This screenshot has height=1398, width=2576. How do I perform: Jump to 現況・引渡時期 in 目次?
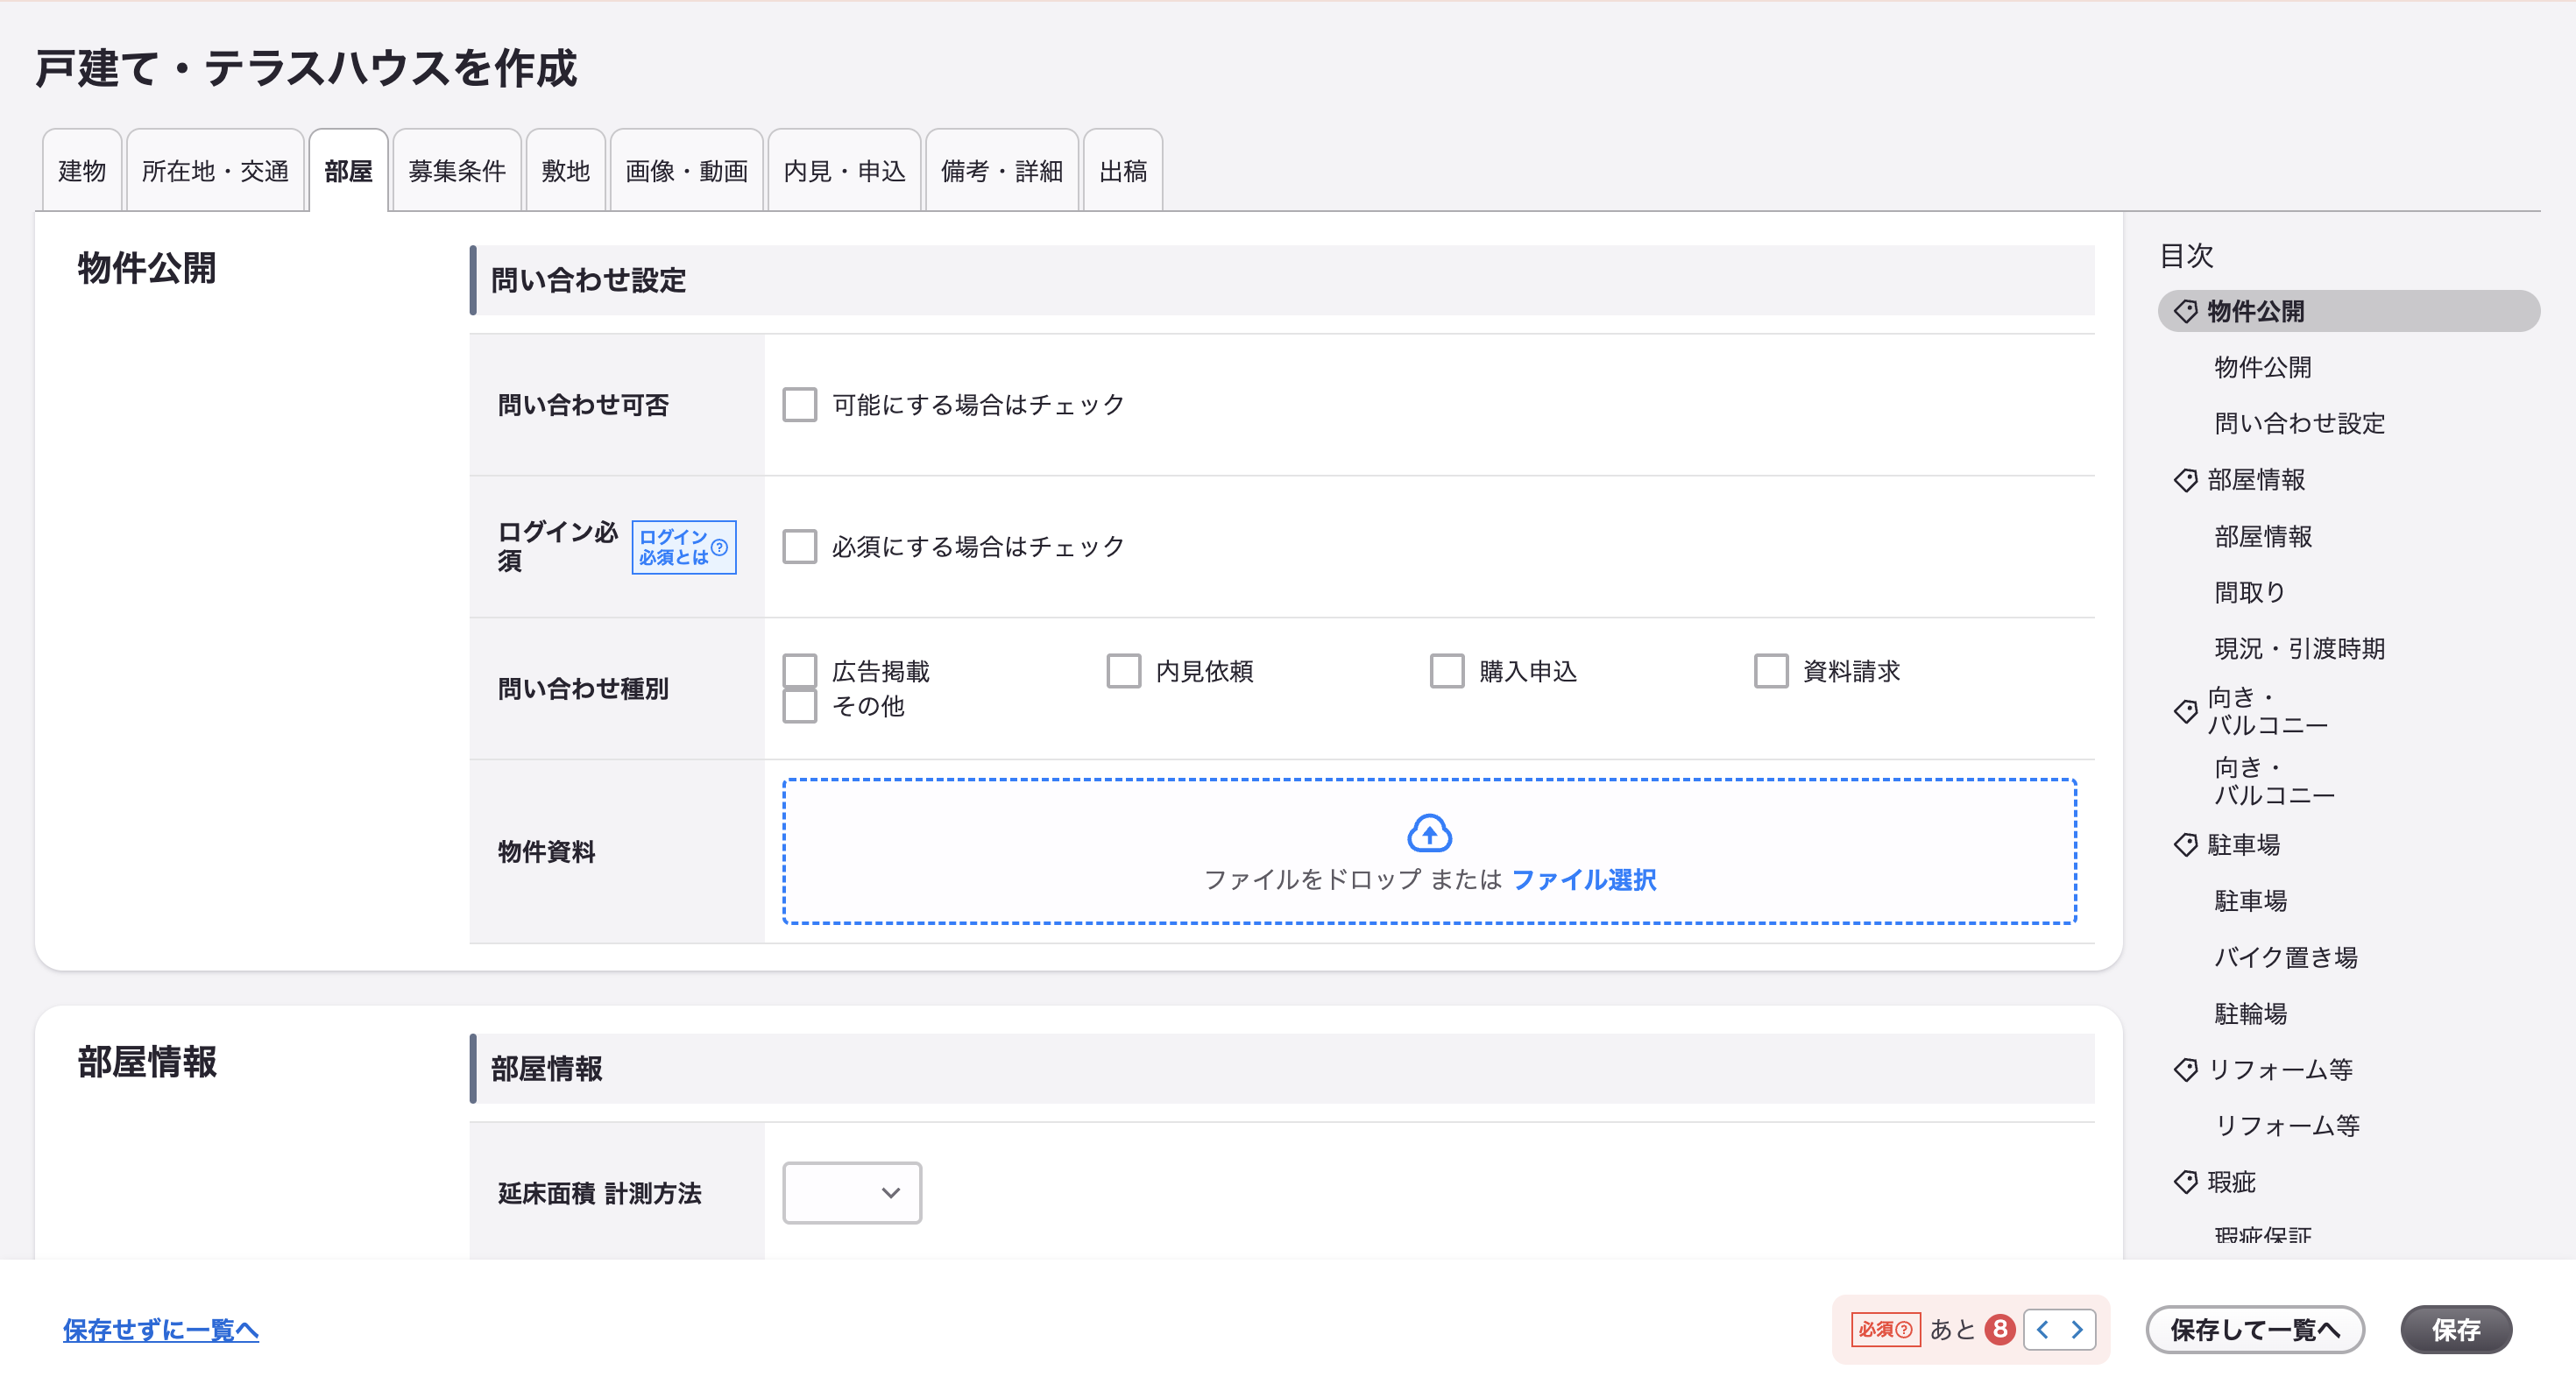pyautogui.click(x=2300, y=648)
